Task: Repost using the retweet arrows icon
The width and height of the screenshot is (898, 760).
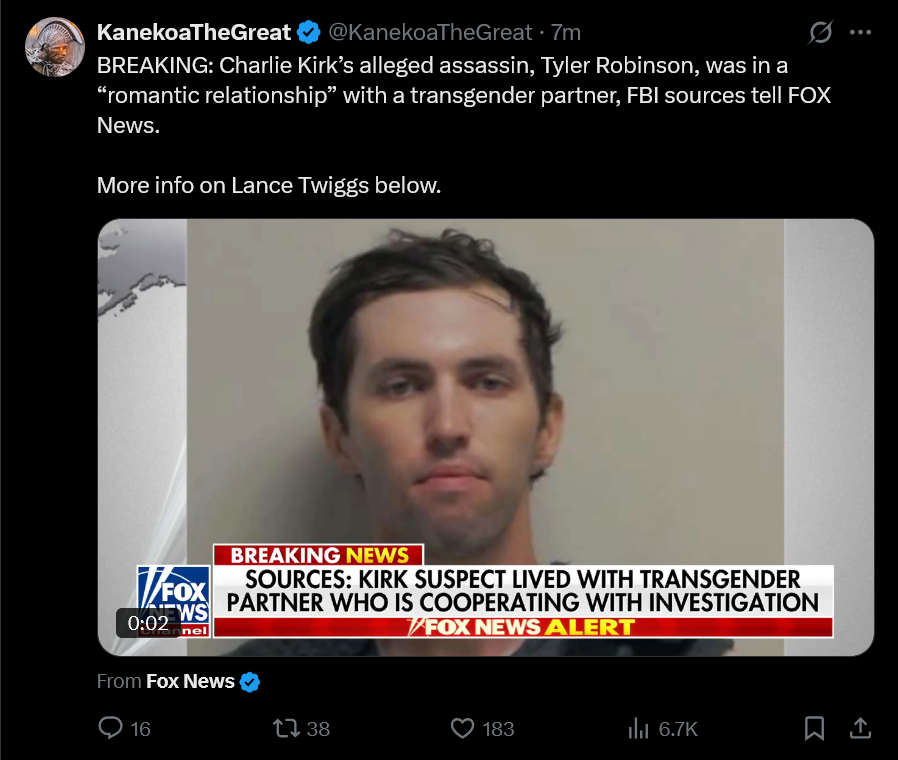Action: 286,729
